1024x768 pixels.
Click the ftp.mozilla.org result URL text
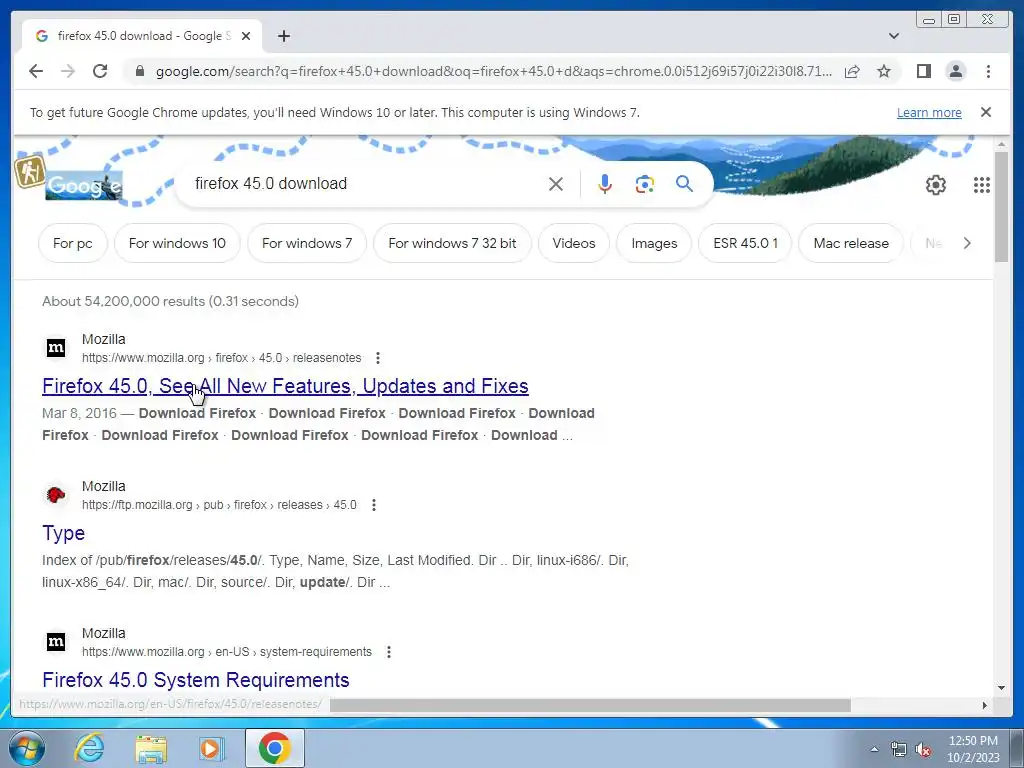[x=219, y=505]
